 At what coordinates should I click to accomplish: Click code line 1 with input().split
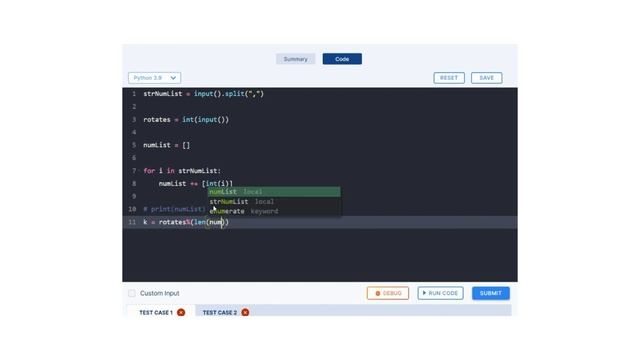(203, 93)
